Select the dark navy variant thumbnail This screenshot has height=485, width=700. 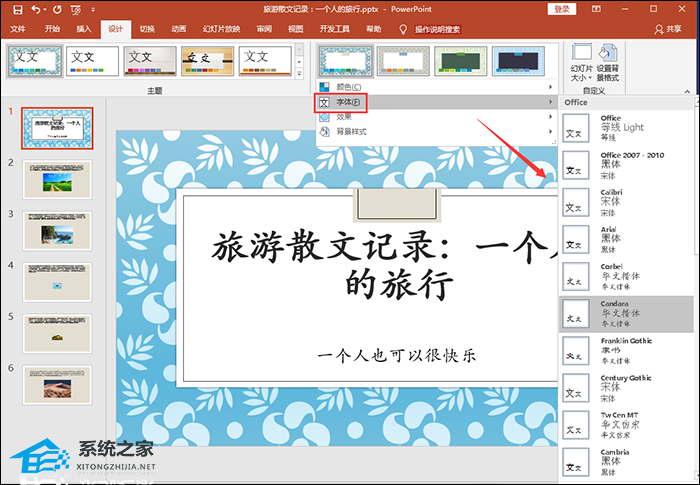click(x=518, y=61)
